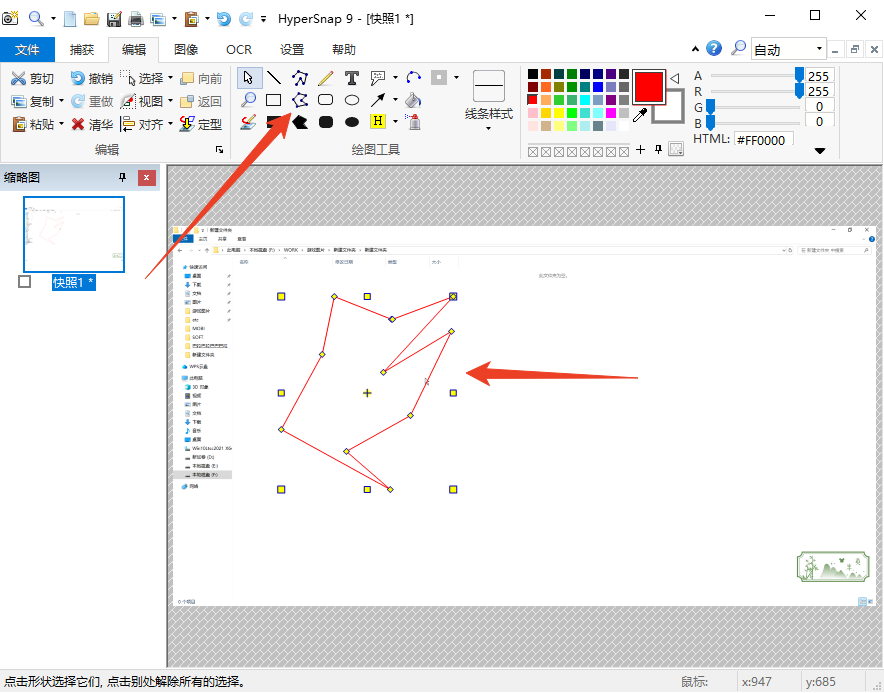Click the magnifier zoom tool
Viewport: 884px width, 693px height.
point(248,100)
